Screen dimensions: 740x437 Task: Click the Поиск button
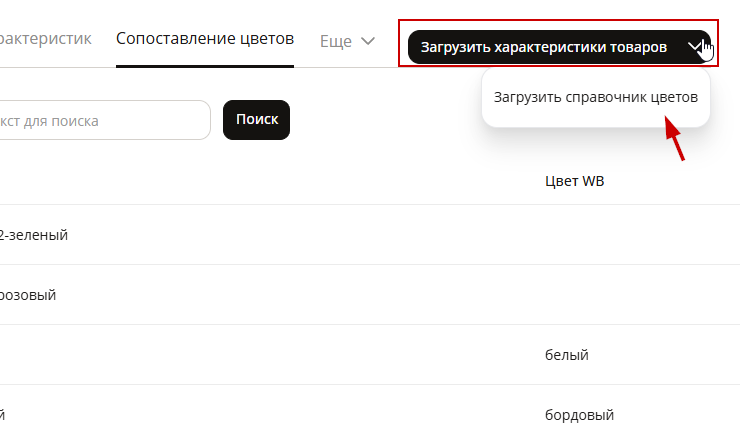coord(257,120)
